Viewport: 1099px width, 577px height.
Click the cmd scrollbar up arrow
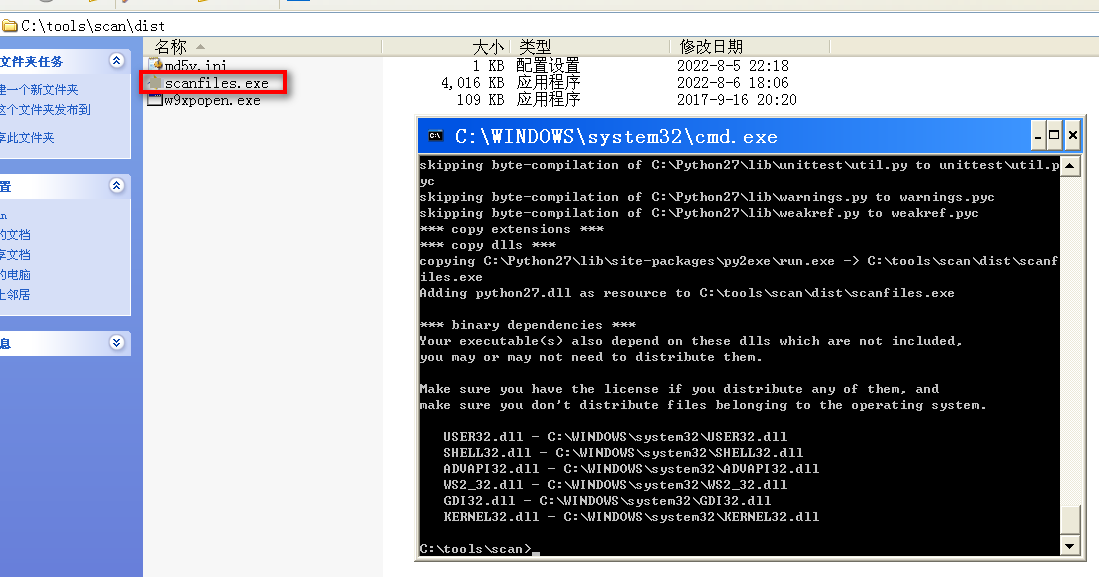pyautogui.click(x=1070, y=166)
